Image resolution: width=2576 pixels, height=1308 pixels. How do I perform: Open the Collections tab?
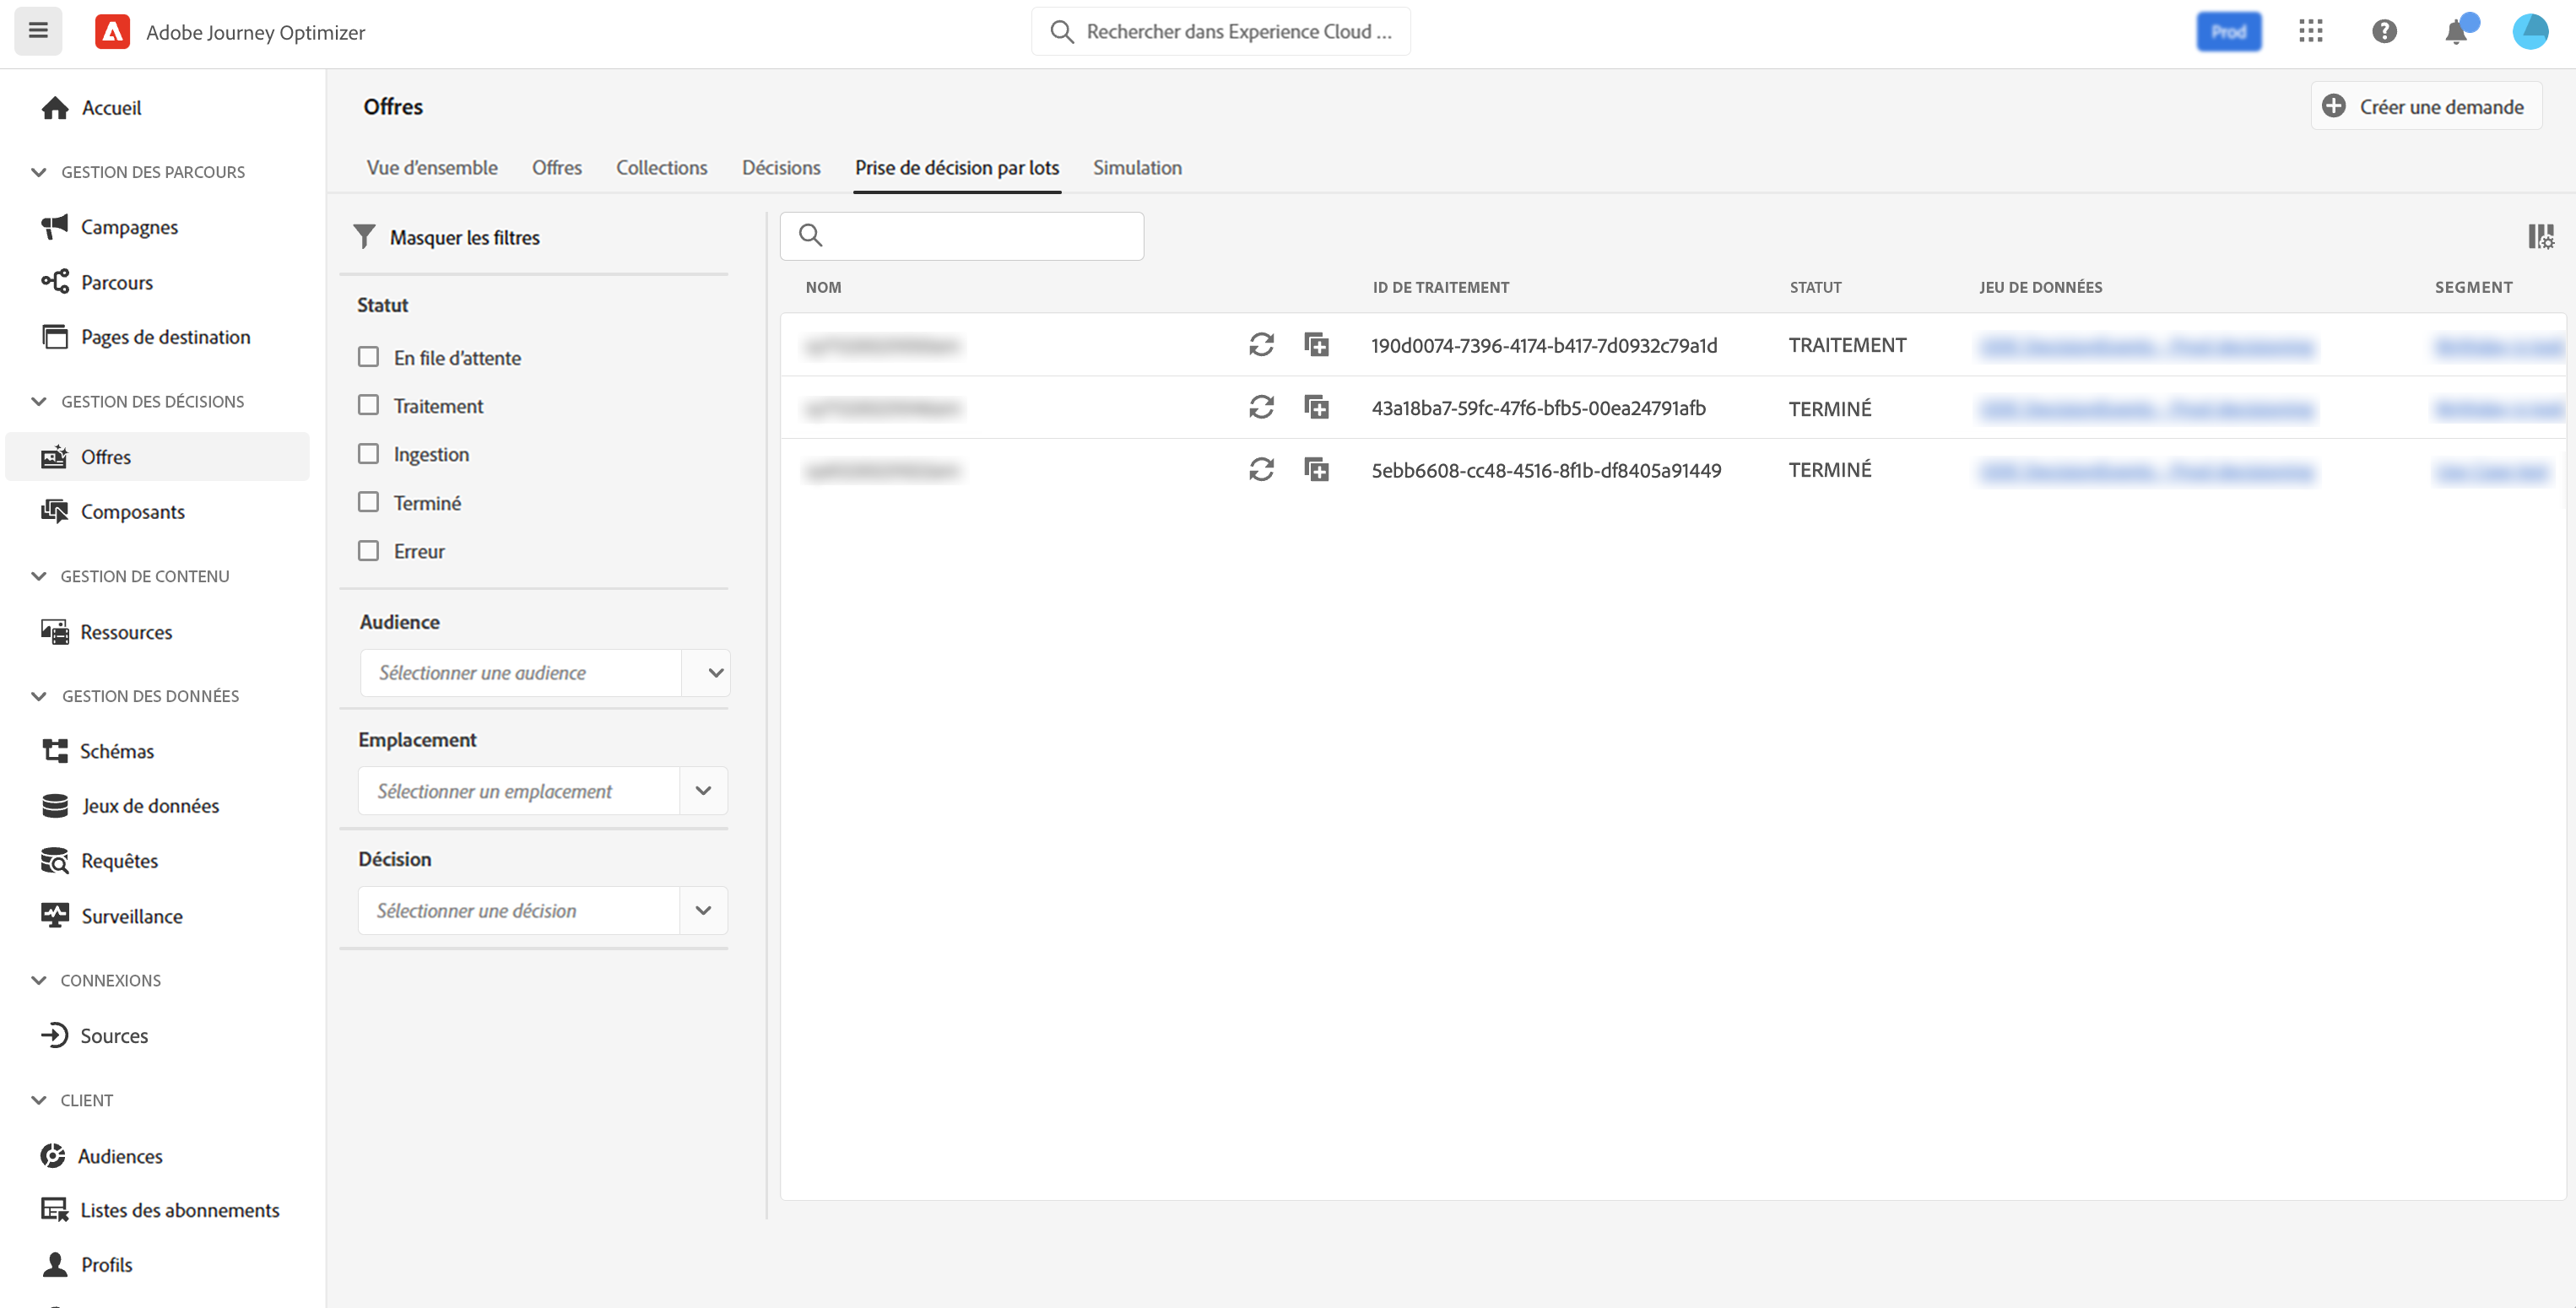[x=661, y=168]
